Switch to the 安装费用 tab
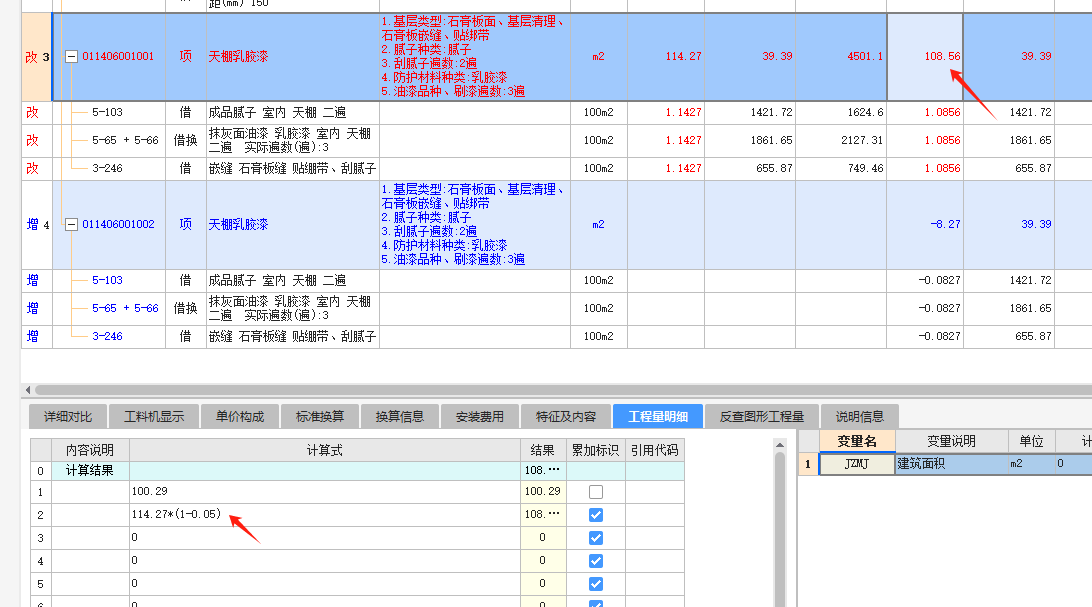The width and height of the screenshot is (1092, 607). click(480, 416)
